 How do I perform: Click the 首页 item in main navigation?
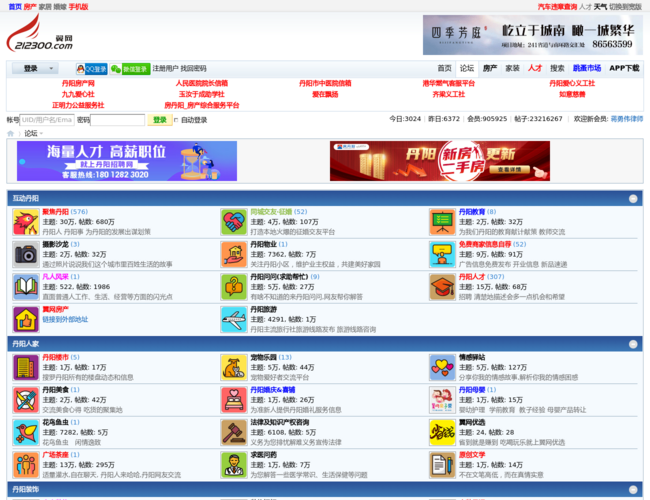point(444,68)
